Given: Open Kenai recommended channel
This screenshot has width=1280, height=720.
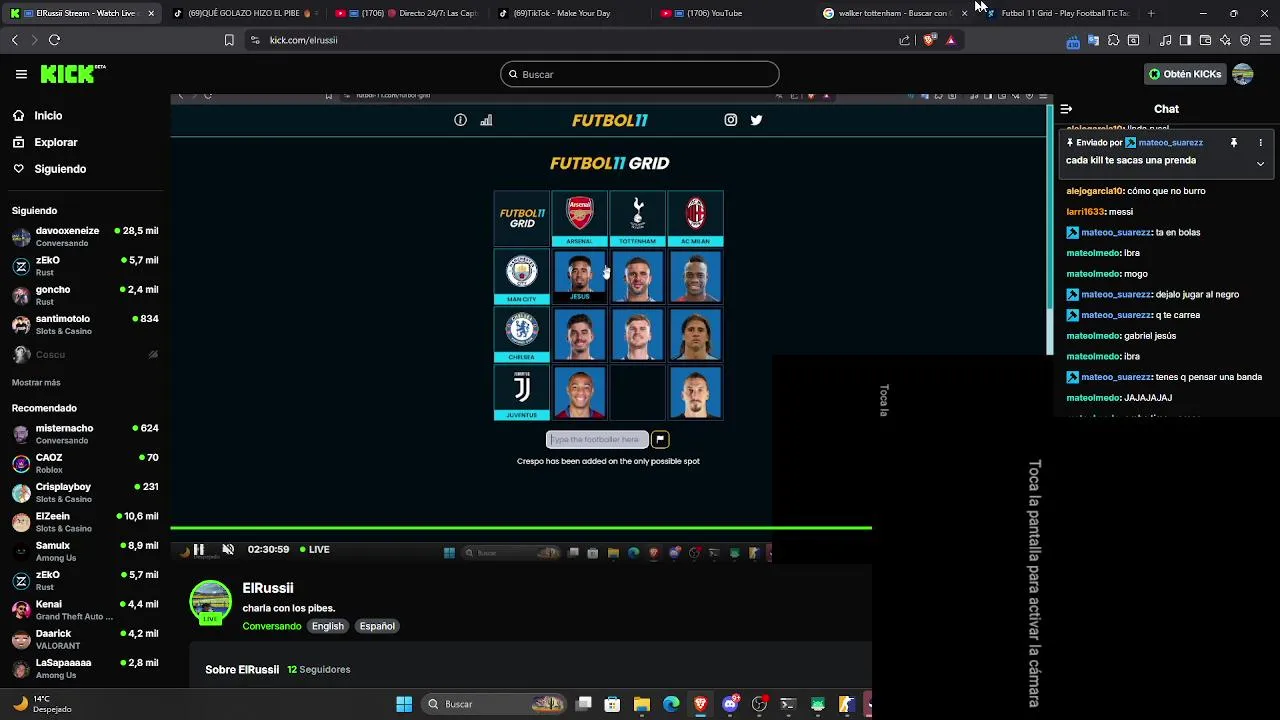Looking at the screenshot, I should (x=85, y=610).
